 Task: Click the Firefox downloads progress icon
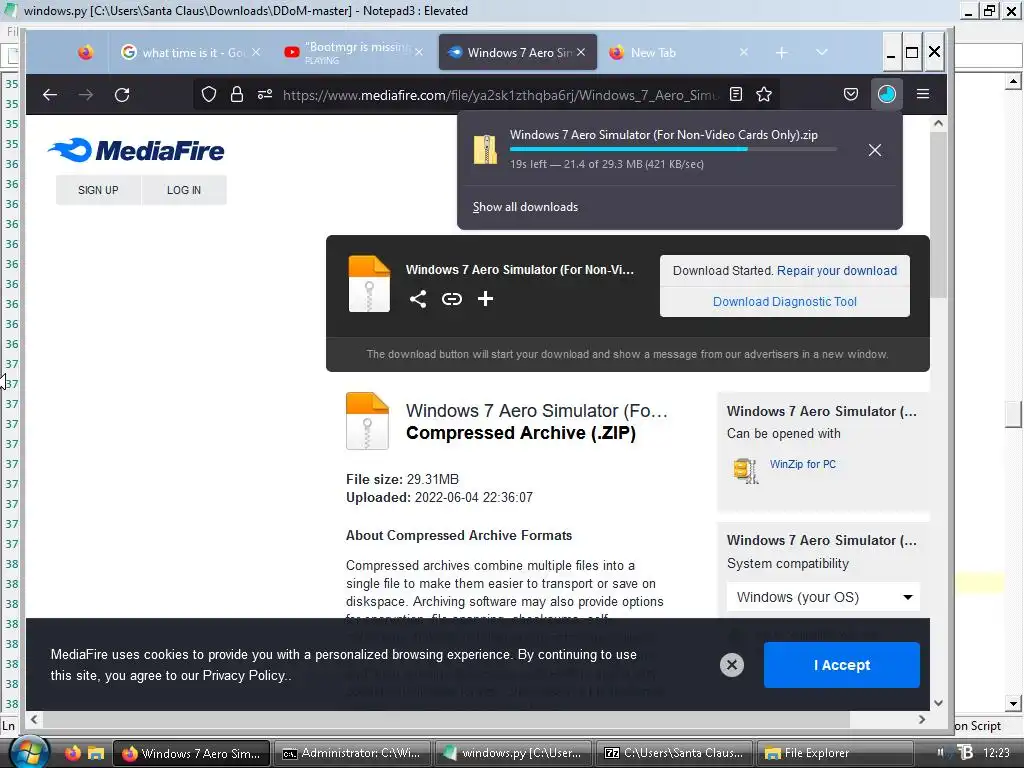coord(886,95)
